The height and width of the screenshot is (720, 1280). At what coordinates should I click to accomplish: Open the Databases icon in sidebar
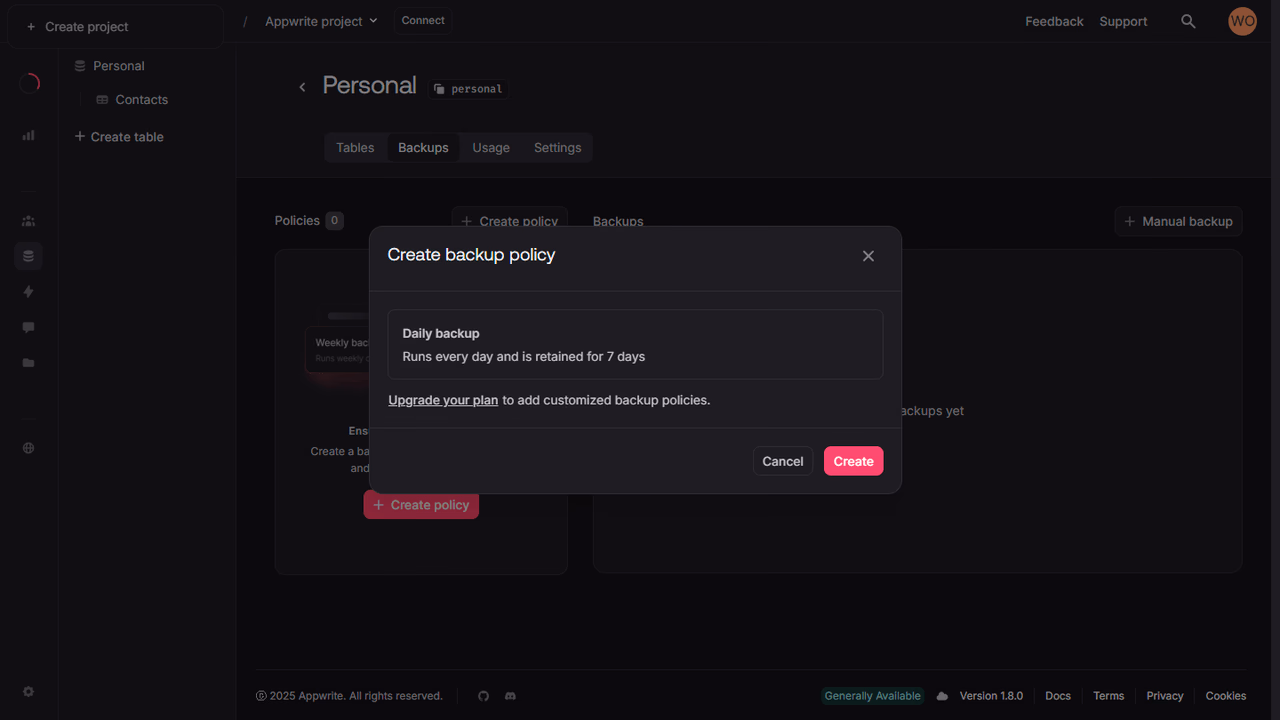pos(28,256)
